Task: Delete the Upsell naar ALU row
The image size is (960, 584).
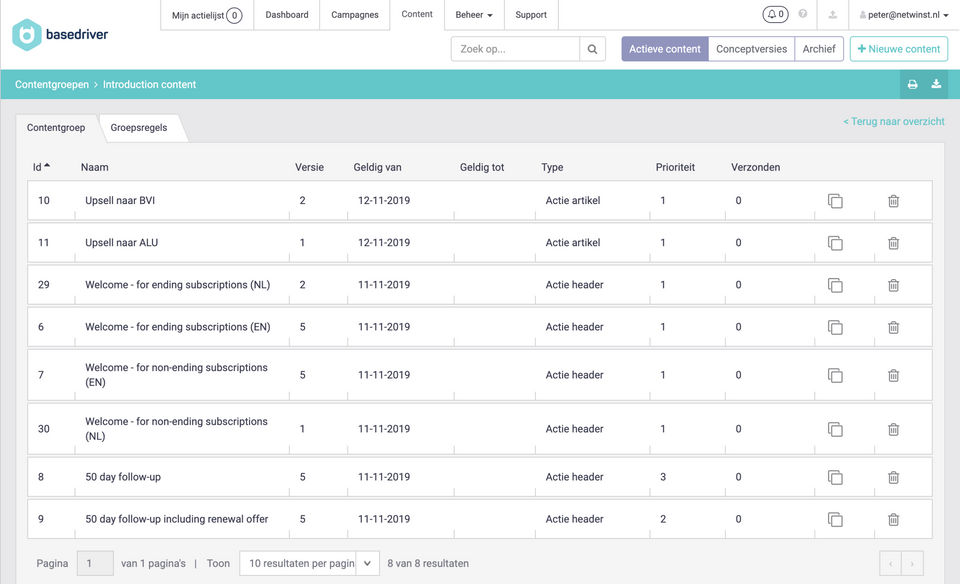Action: pyautogui.click(x=893, y=243)
